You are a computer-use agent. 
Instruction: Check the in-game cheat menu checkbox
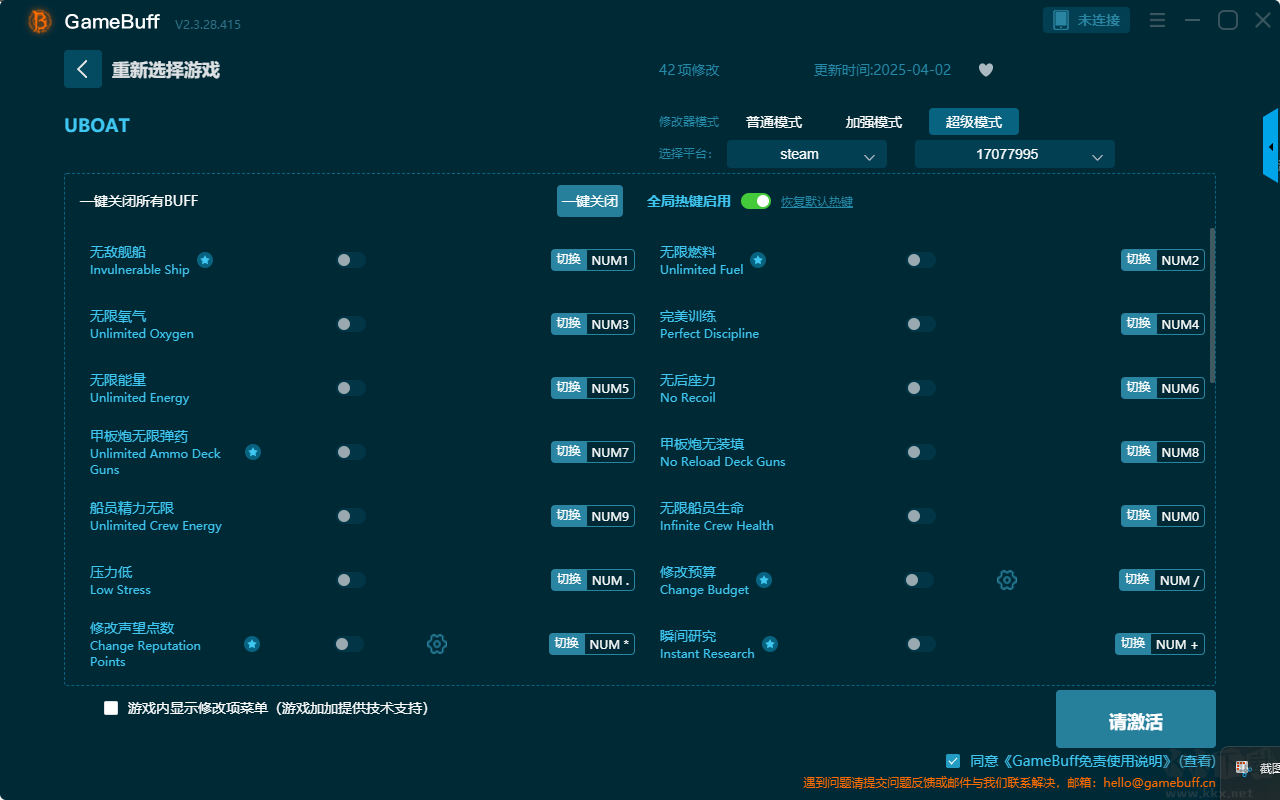pos(111,708)
